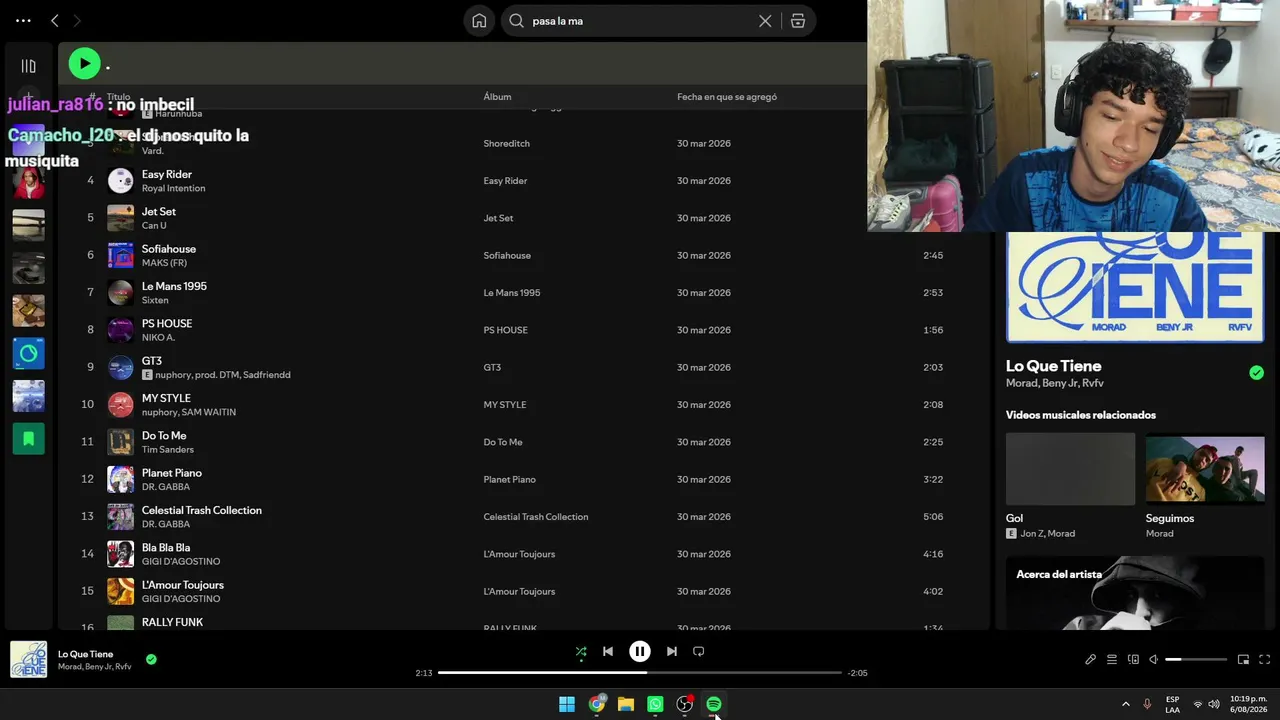Show lyrics with the microphone icon
1280x720 pixels.
coord(1090,660)
